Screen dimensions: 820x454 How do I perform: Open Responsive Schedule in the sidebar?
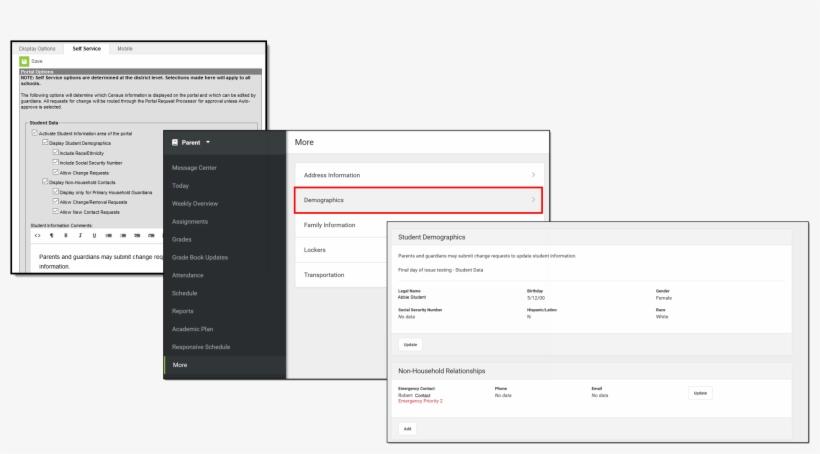(x=201, y=347)
